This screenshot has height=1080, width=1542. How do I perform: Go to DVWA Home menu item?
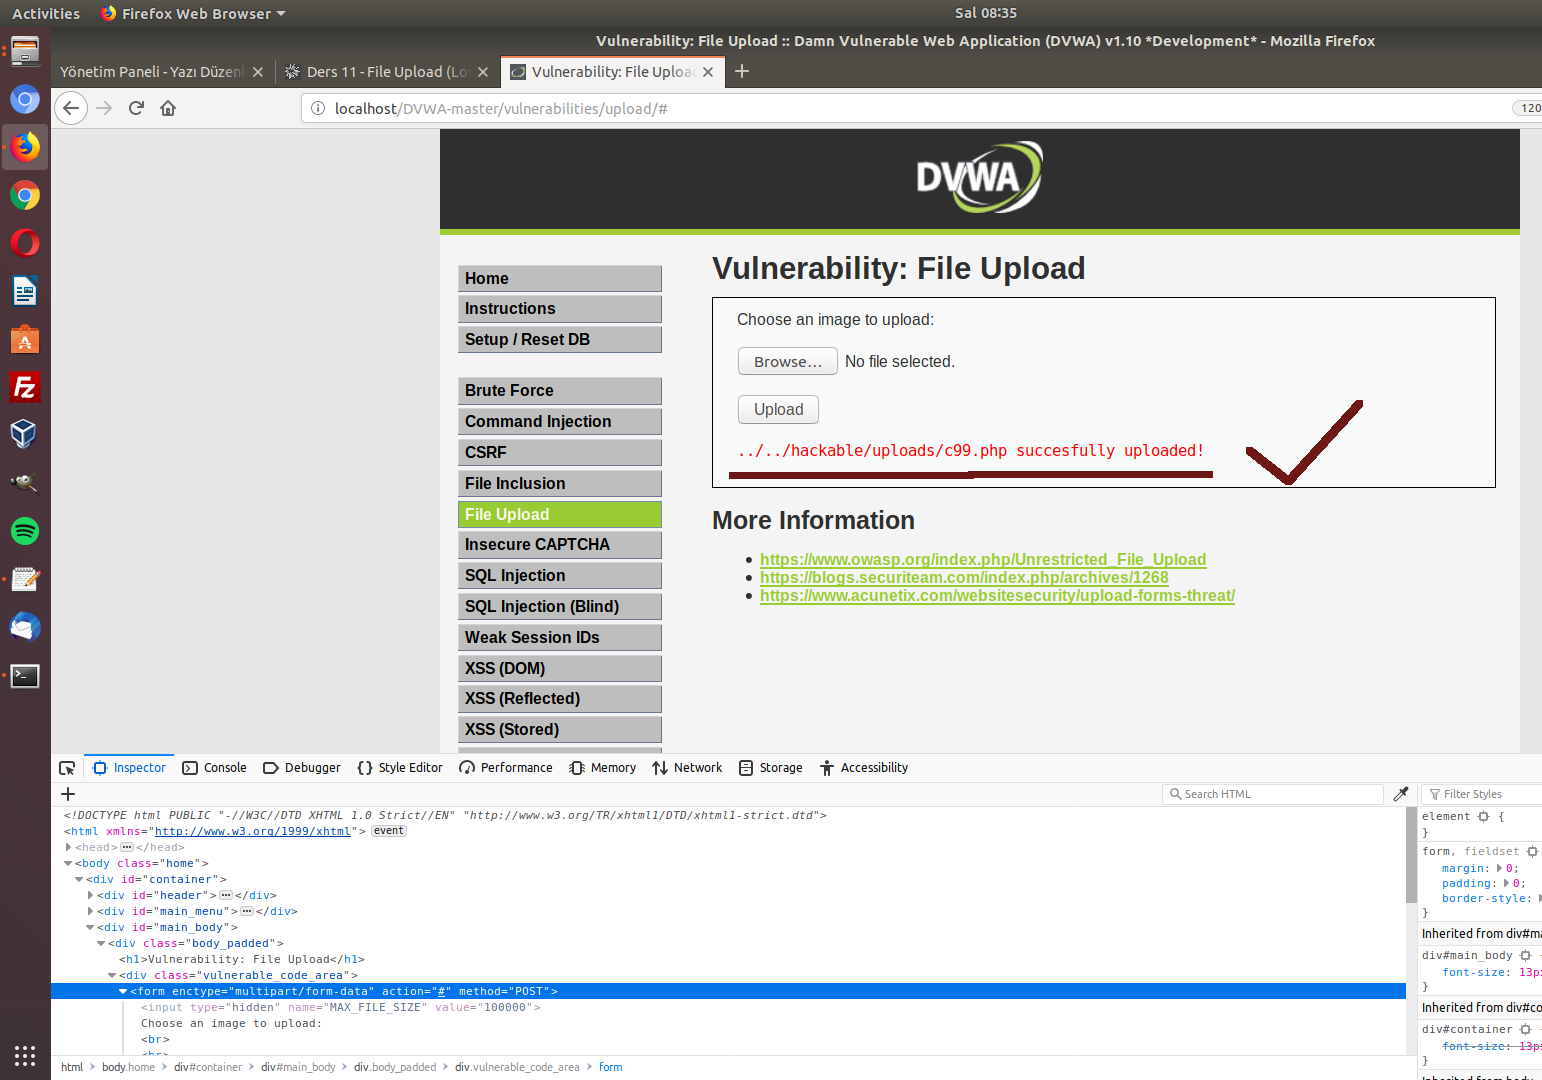560,278
